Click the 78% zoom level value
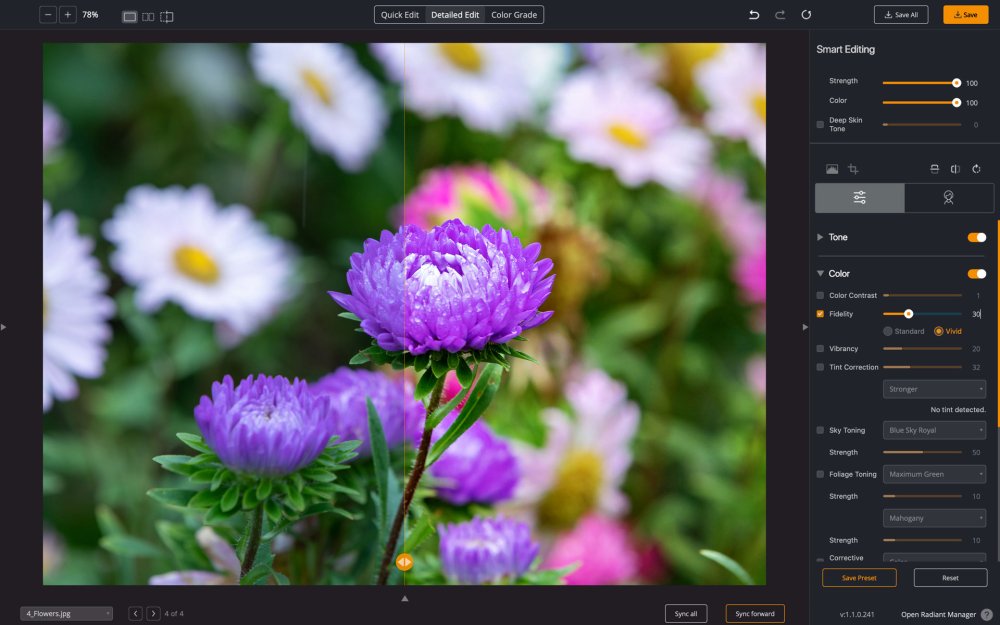Screen dimensions: 1000x625 pyautogui.click(x=91, y=15)
